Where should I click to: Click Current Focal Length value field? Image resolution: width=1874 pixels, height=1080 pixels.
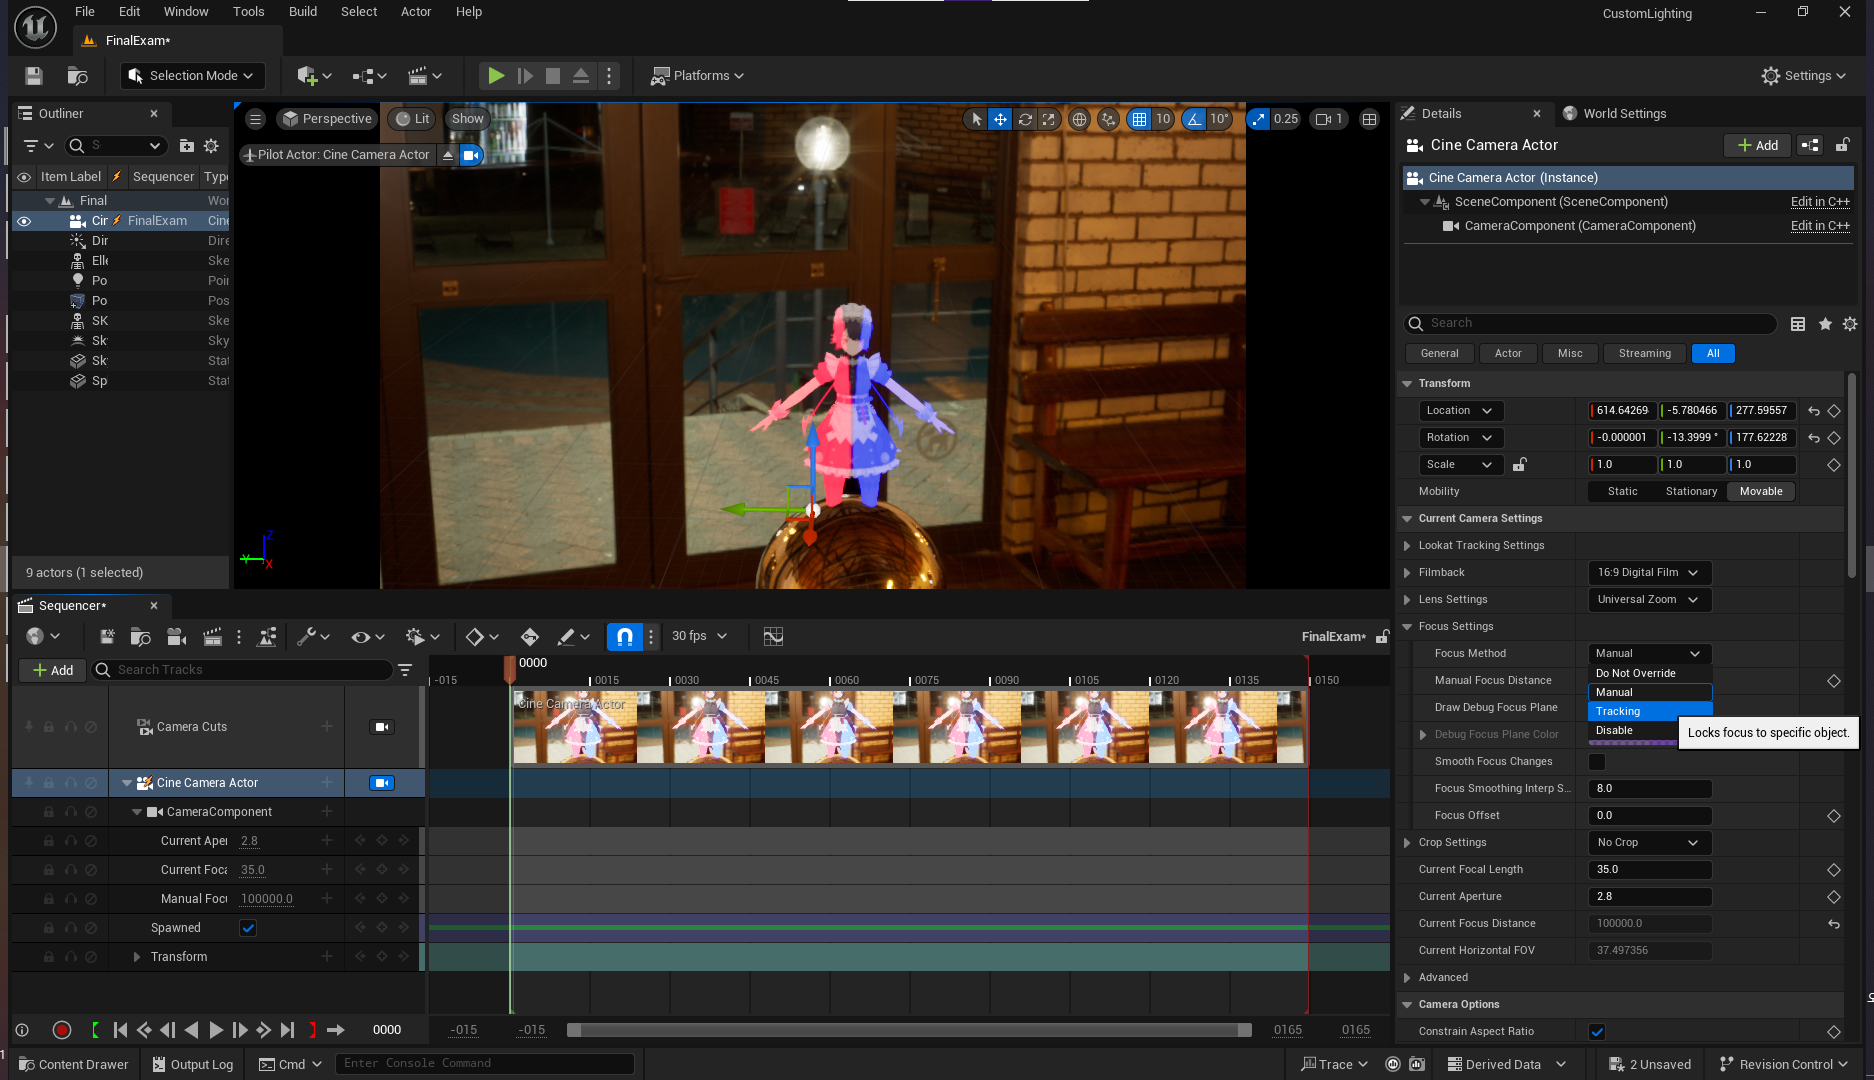coord(1649,870)
